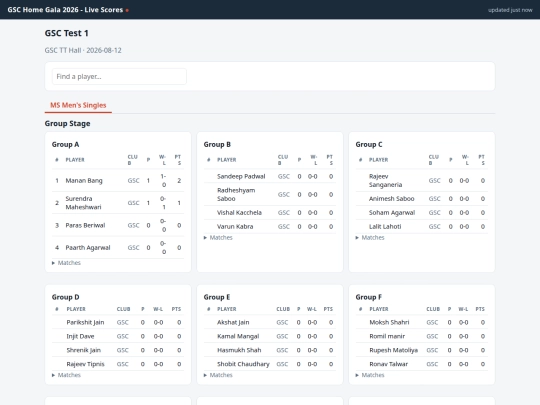
Task: Focus the Find a player search field
Action: pos(119,76)
